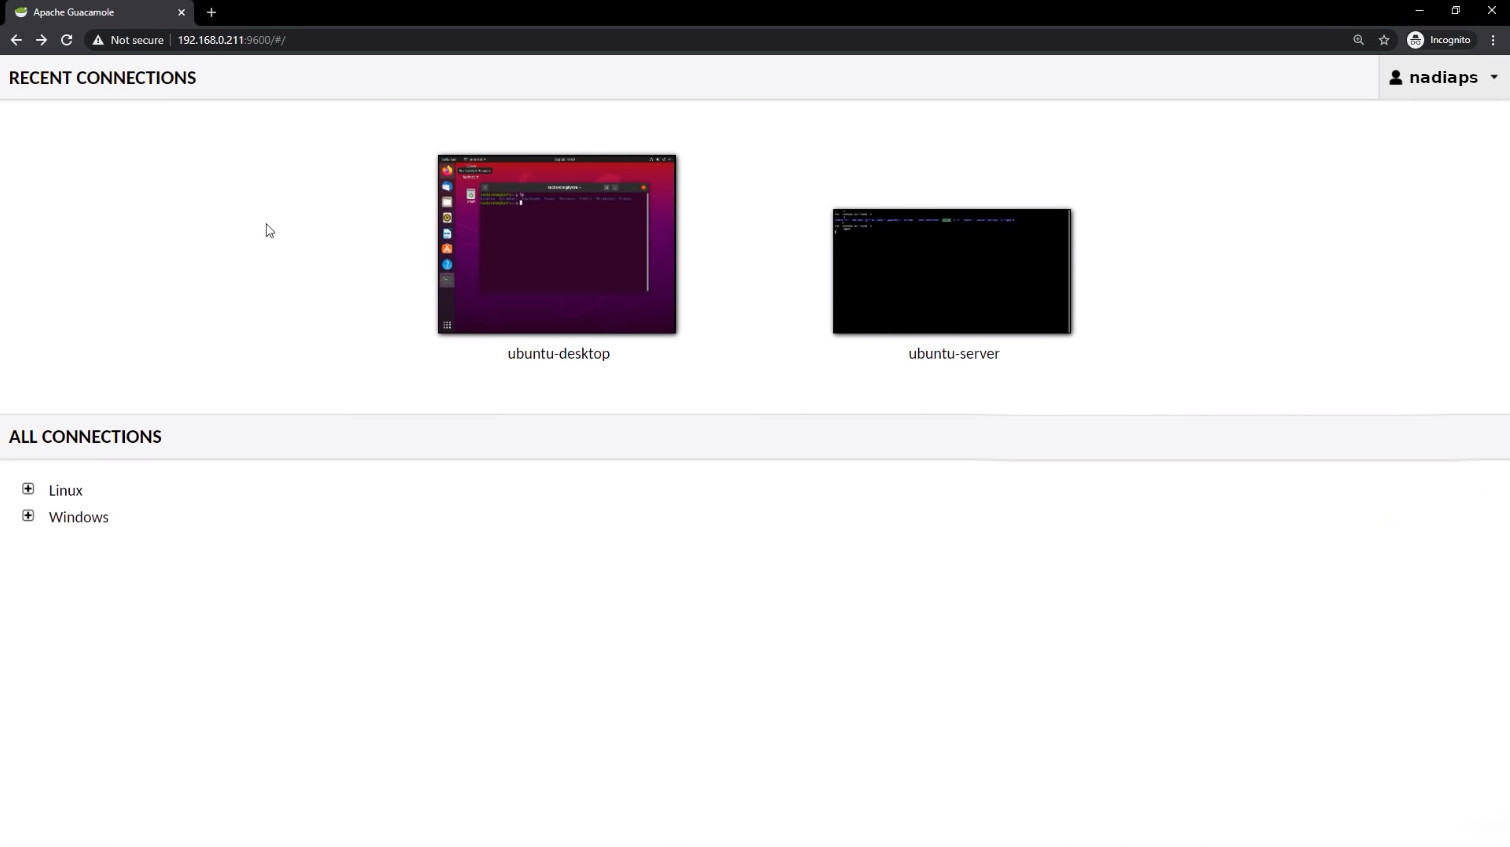Click the ALL CONNECTIONS heading
1510x847 pixels.
pos(85,437)
